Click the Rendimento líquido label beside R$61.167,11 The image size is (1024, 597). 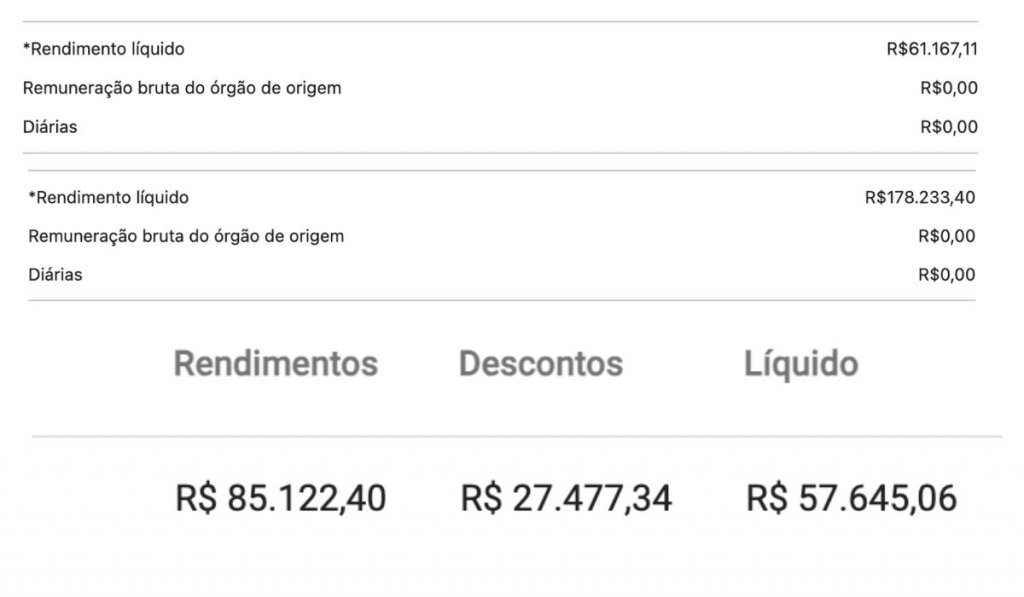pos(104,49)
